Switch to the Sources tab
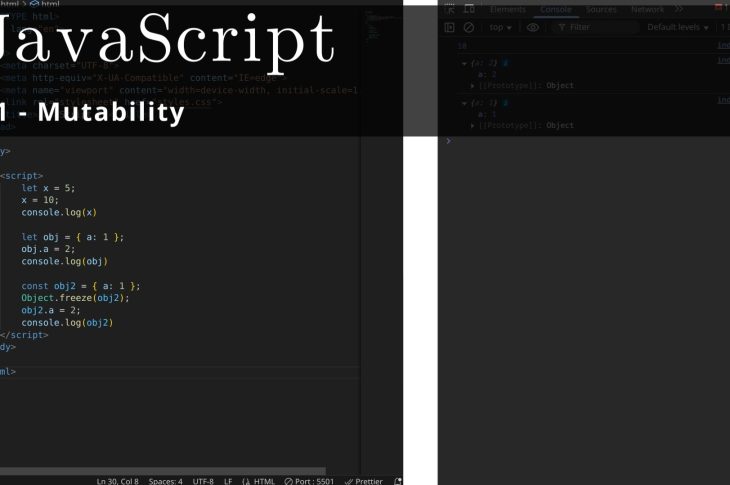 point(601,9)
